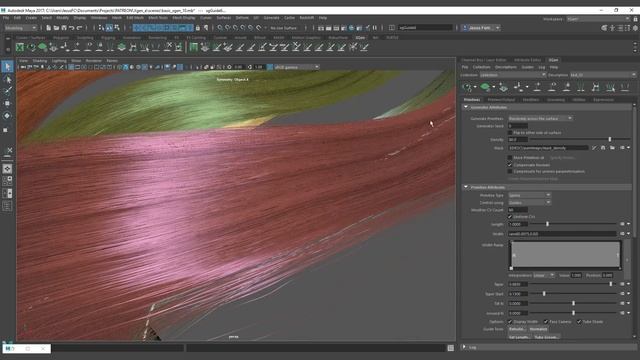Click the first icon in XGen toolbar
Screen dimensions: 640x360
(467, 87)
